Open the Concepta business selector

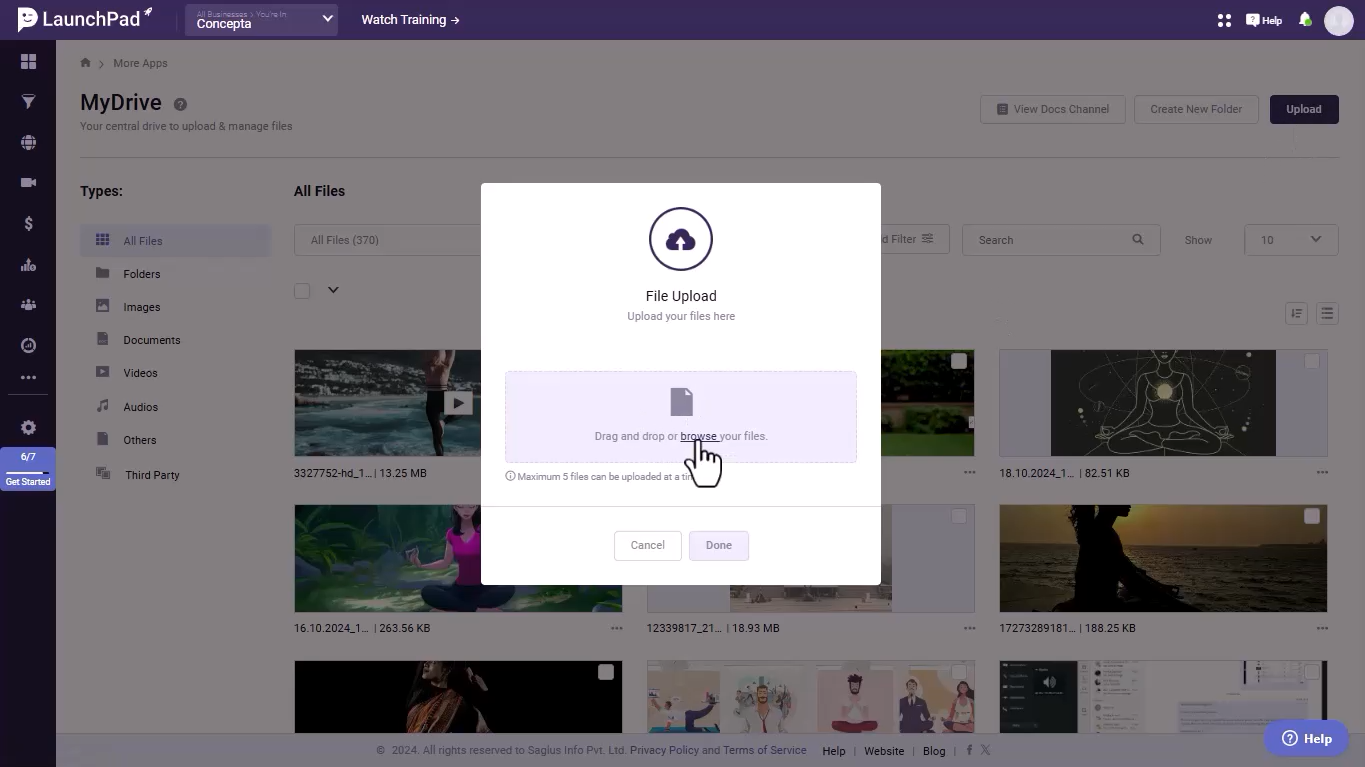click(x=261, y=20)
